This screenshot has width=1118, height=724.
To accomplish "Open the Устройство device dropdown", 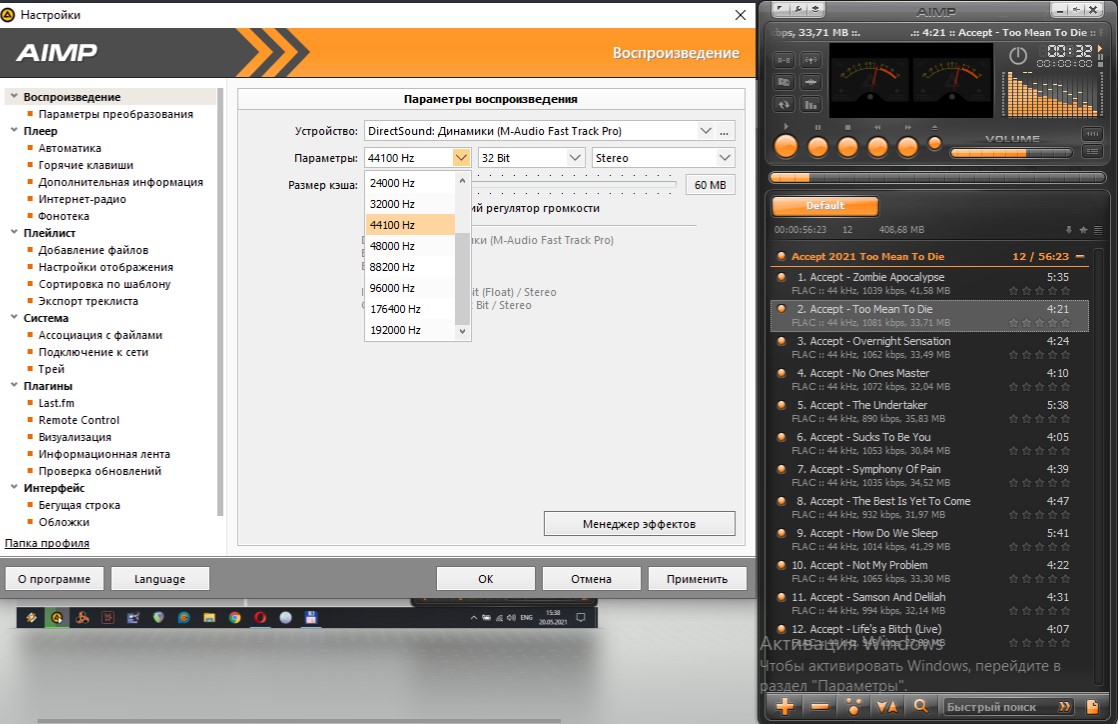I will (705, 131).
